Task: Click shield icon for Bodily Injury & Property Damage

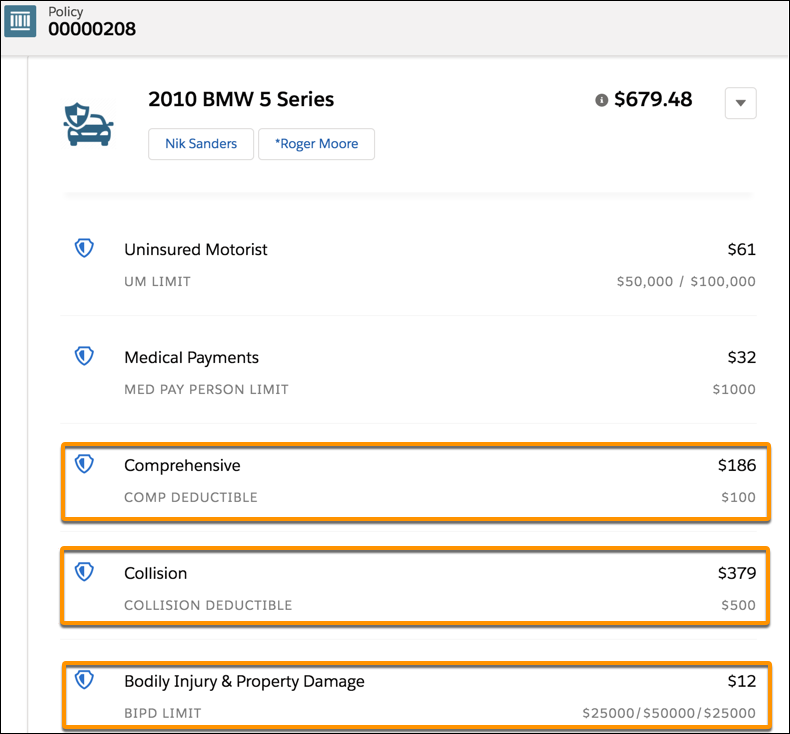Action: (x=84, y=680)
